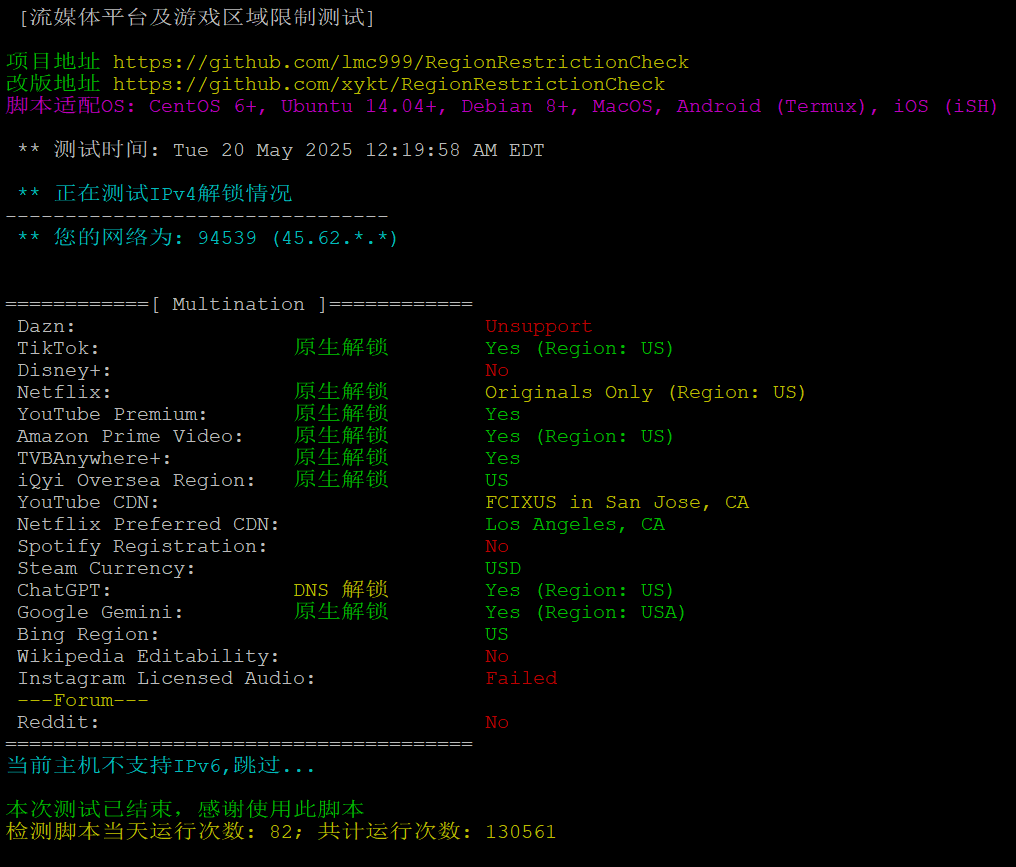This screenshot has width=1016, height=867.
Task: Click the Steam Currency USD value
Action: point(503,569)
